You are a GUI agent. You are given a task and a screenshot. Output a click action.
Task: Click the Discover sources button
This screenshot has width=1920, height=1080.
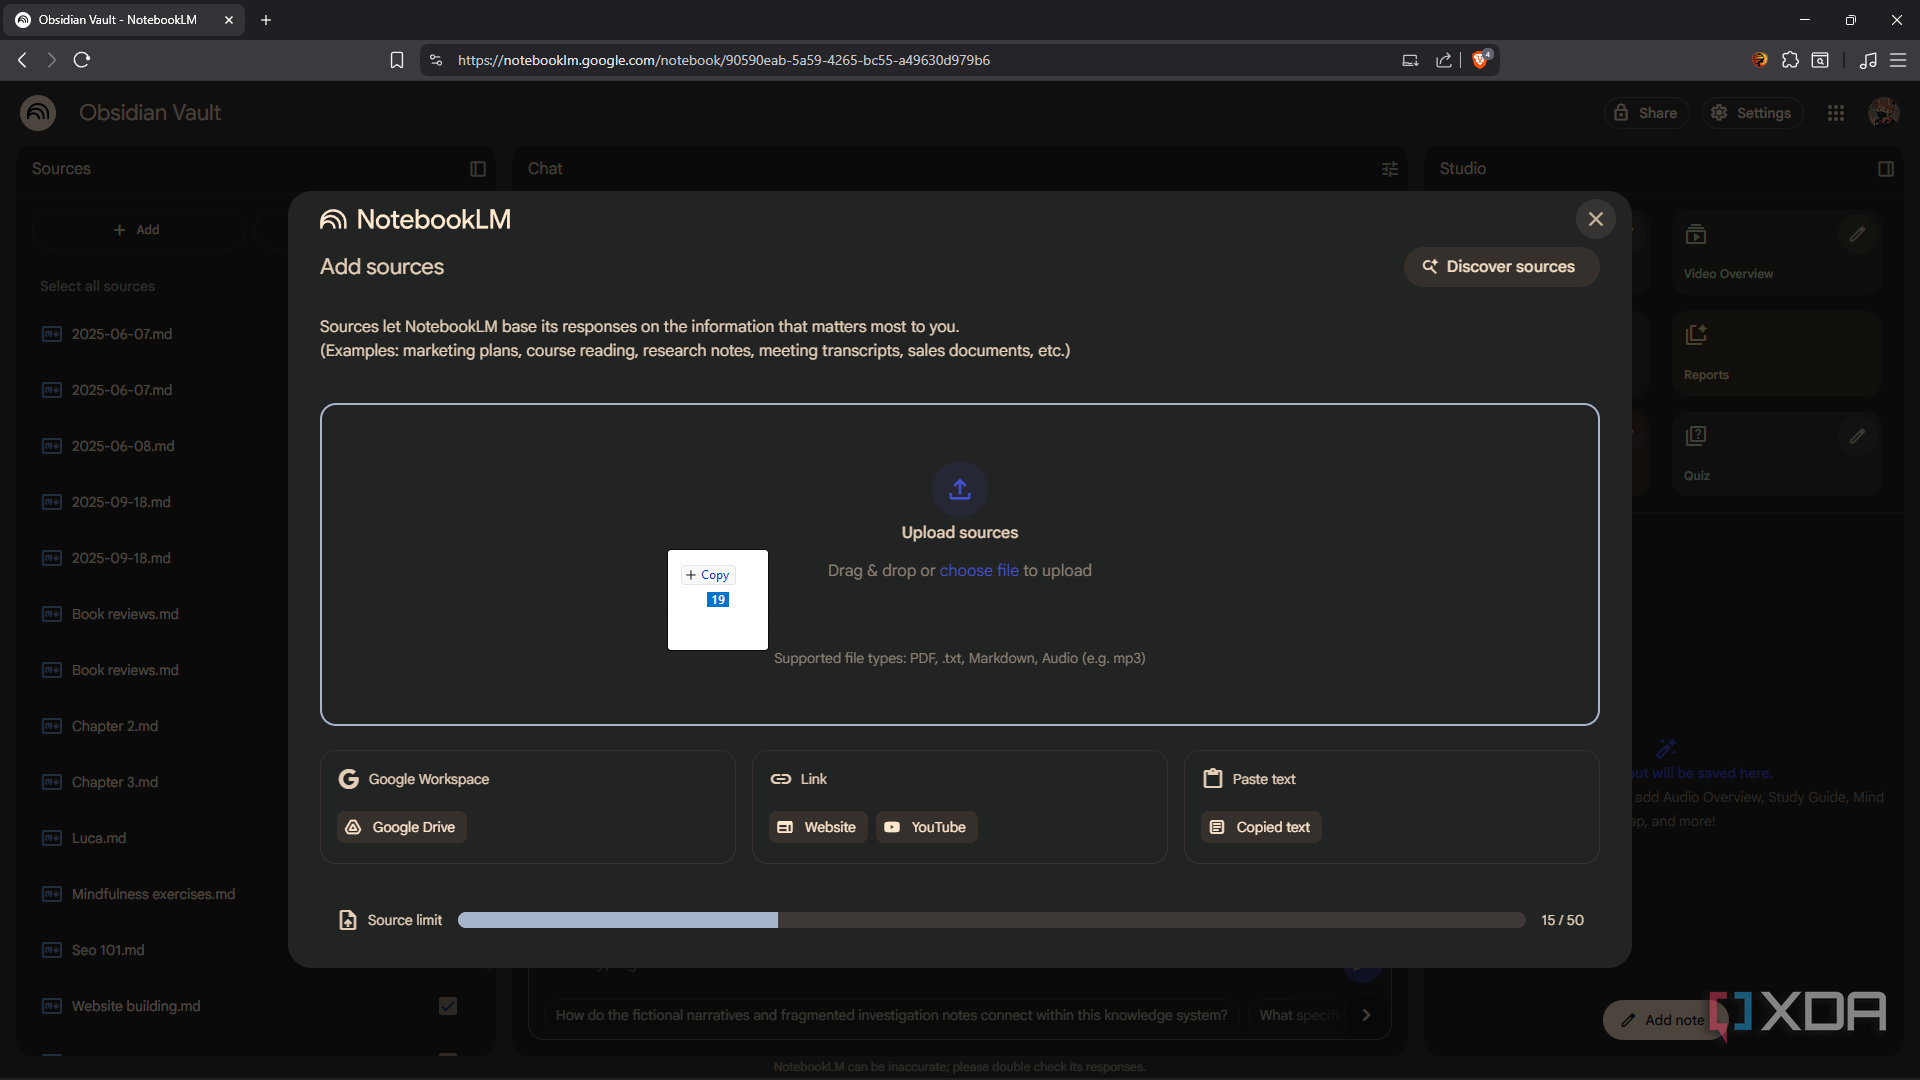coord(1501,267)
